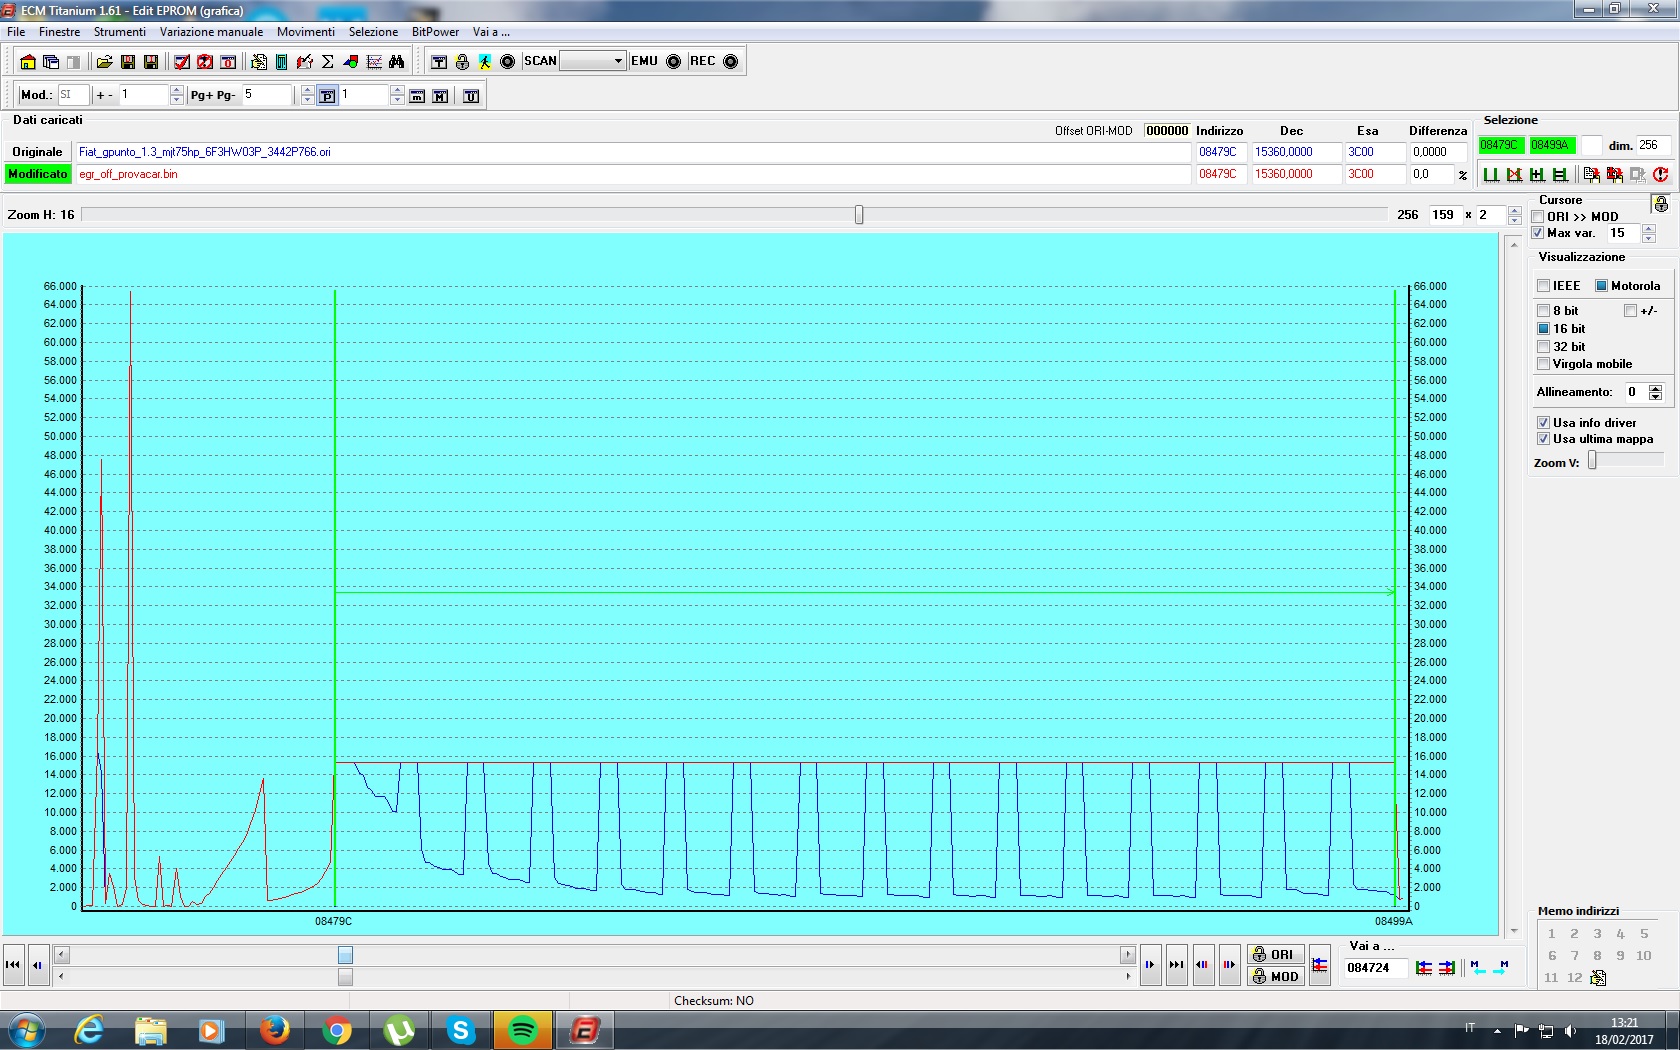Click the Cursore padlock icon
The width and height of the screenshot is (1680, 1050).
[1661, 204]
